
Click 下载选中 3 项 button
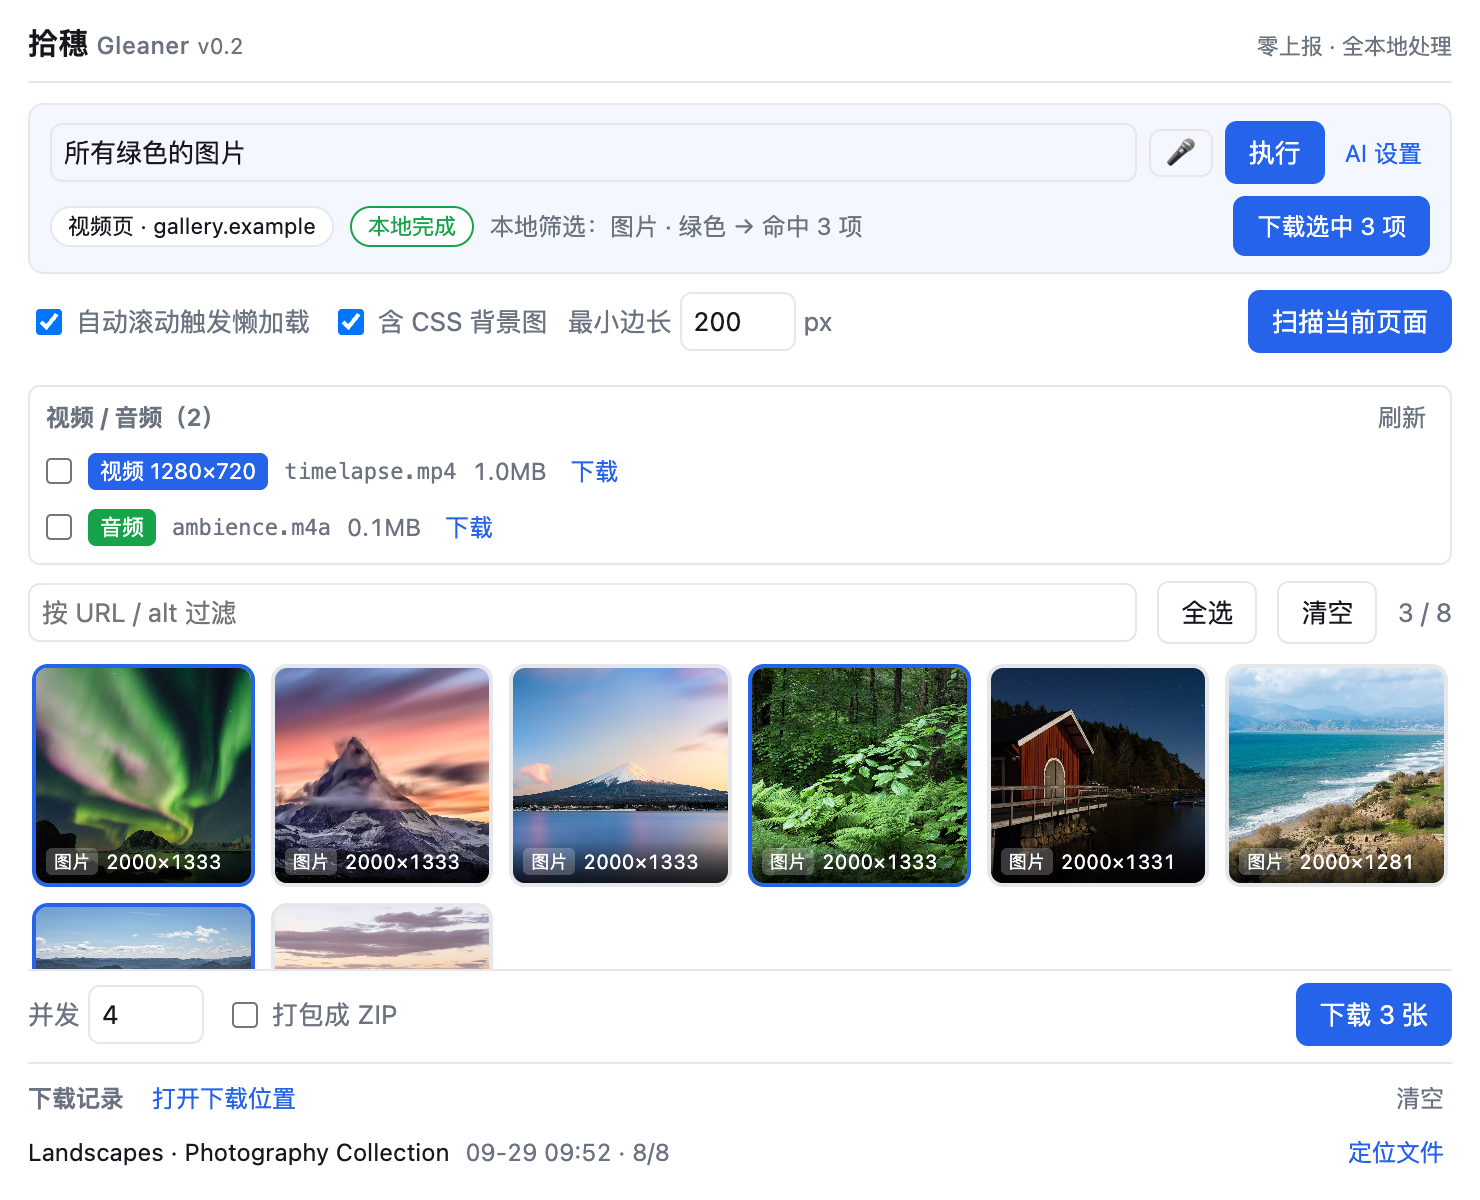point(1331,226)
